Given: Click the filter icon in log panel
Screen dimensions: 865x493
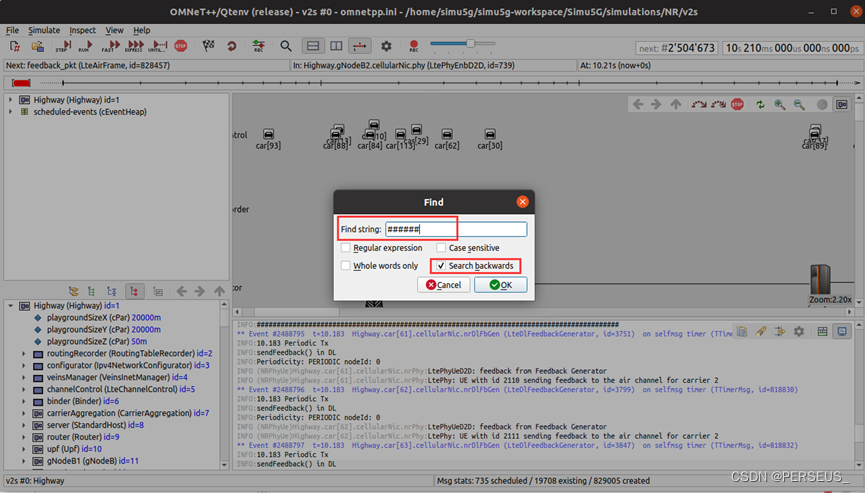Looking at the screenshot, I should pos(780,331).
